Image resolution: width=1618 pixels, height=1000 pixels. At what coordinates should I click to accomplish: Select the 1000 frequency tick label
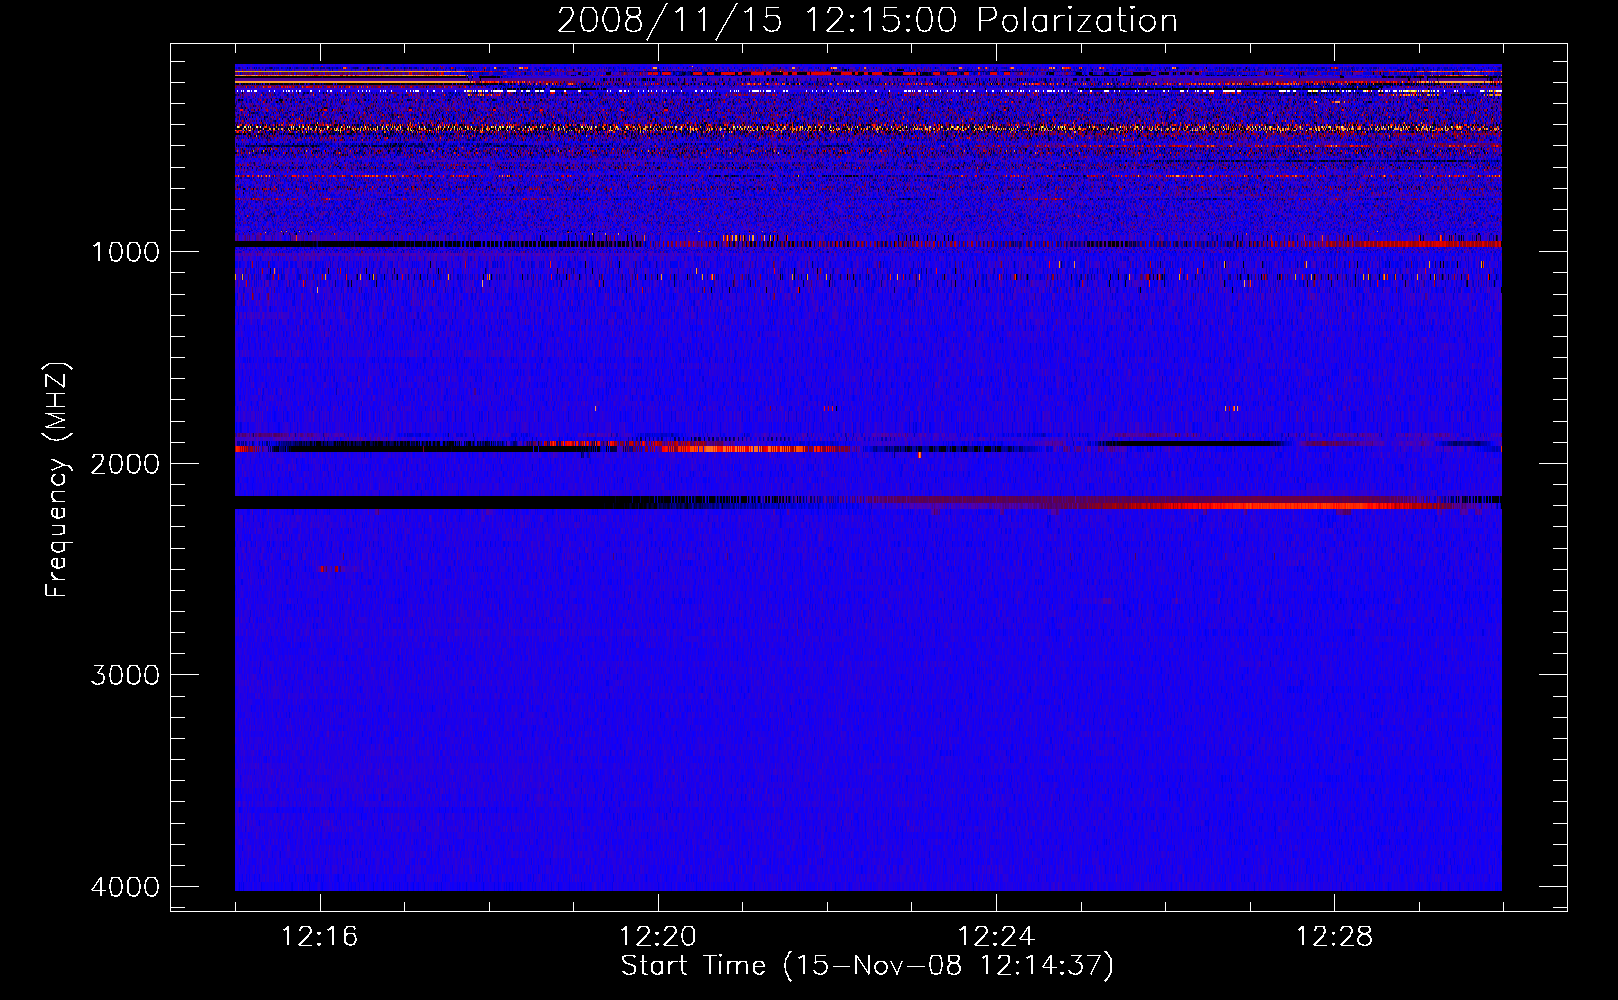click(125, 251)
